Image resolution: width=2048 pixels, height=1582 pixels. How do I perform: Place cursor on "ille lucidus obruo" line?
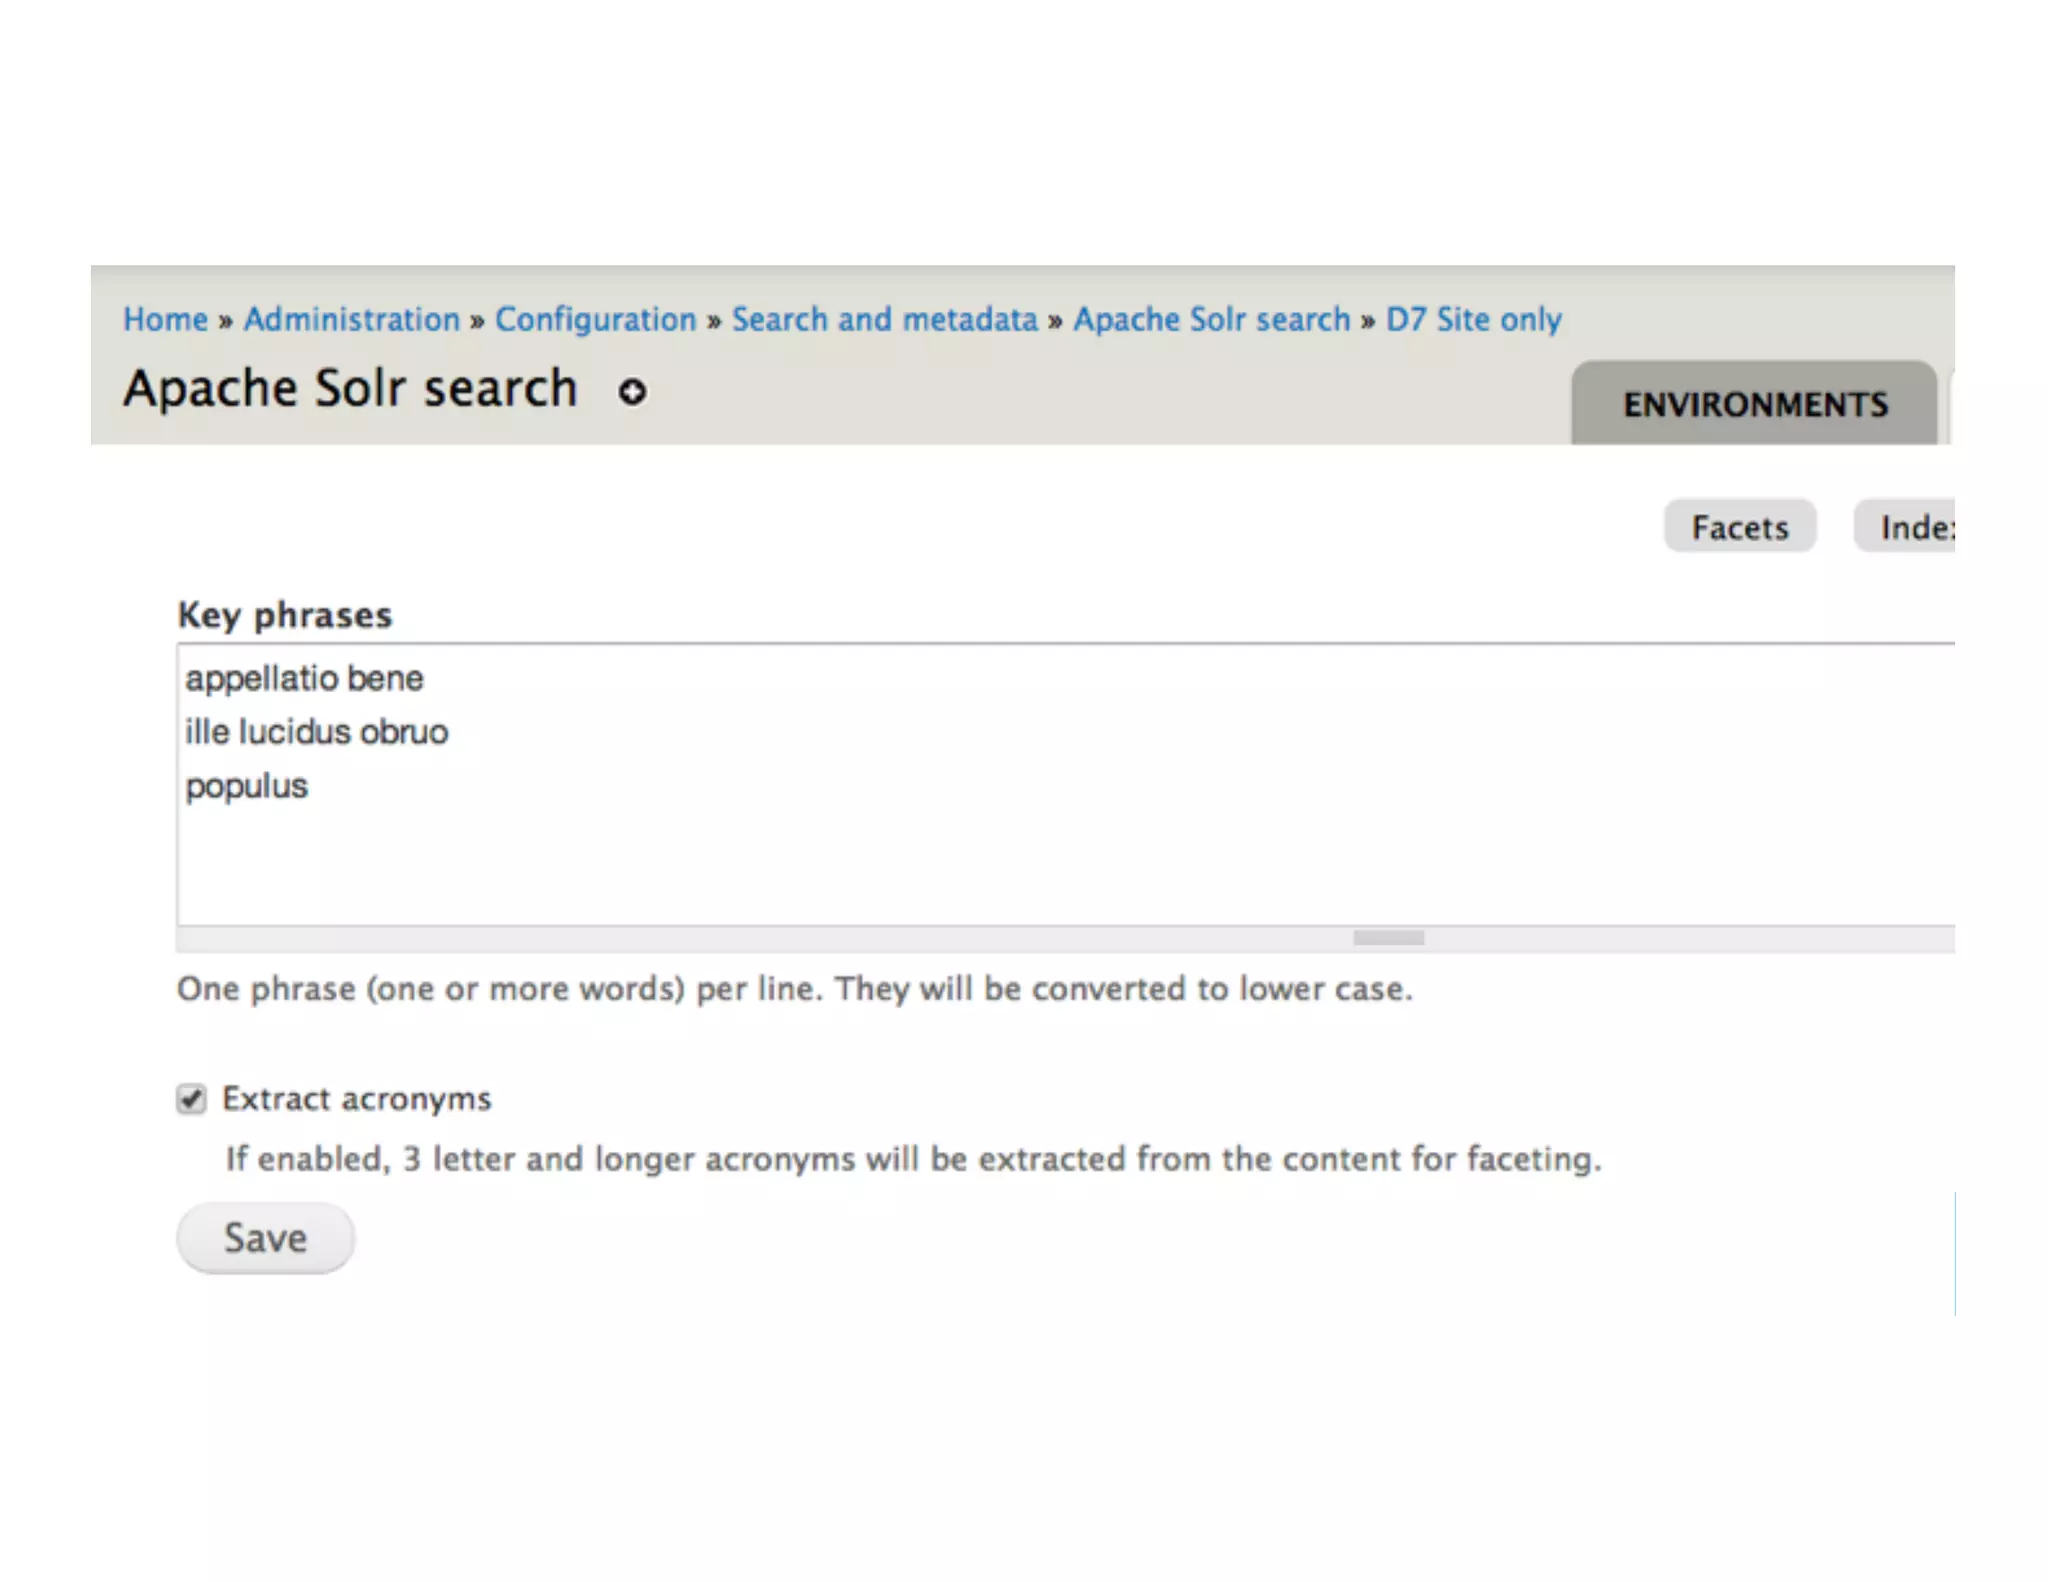(316, 732)
